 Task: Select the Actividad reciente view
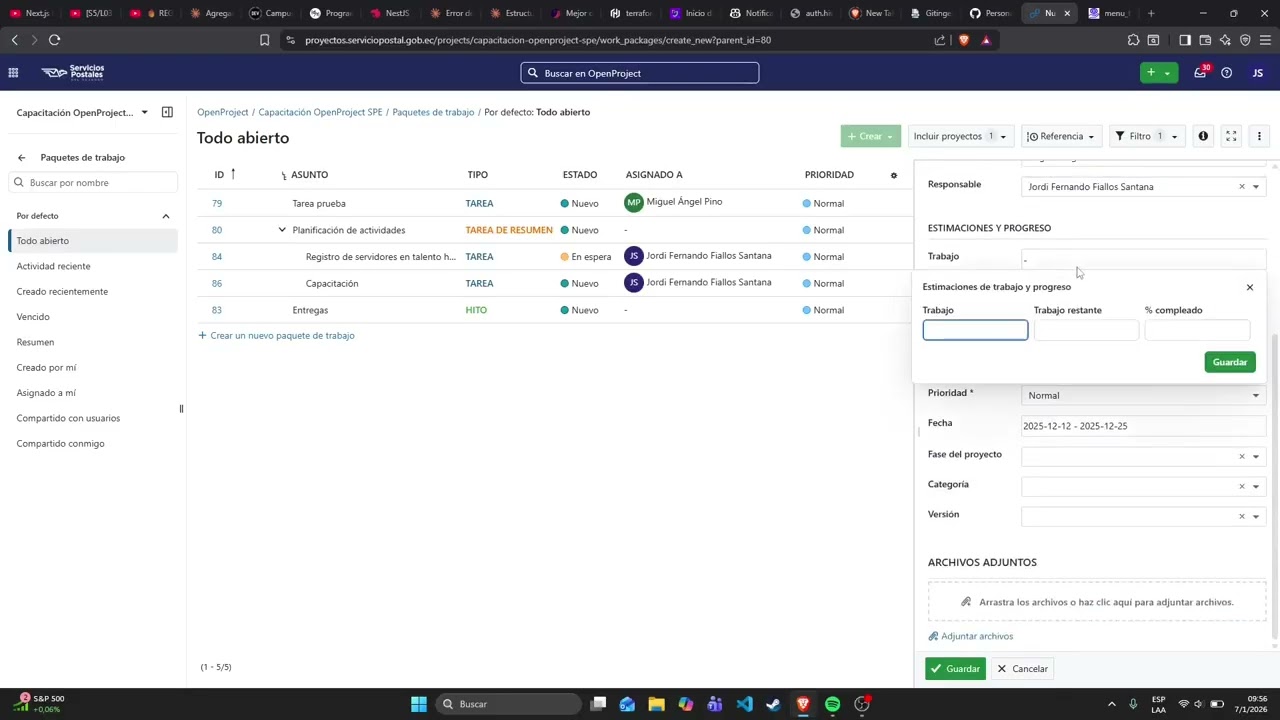tap(54, 266)
